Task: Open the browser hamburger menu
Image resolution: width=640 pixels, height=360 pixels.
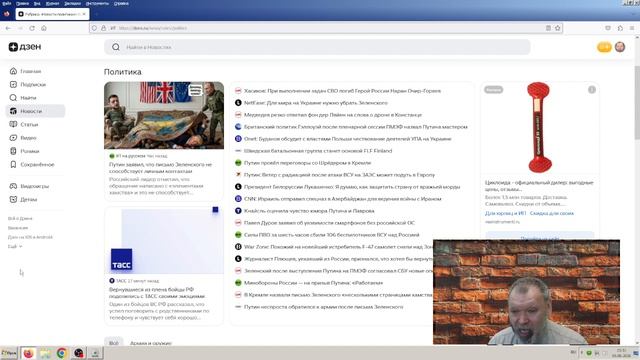Action: 632,28
